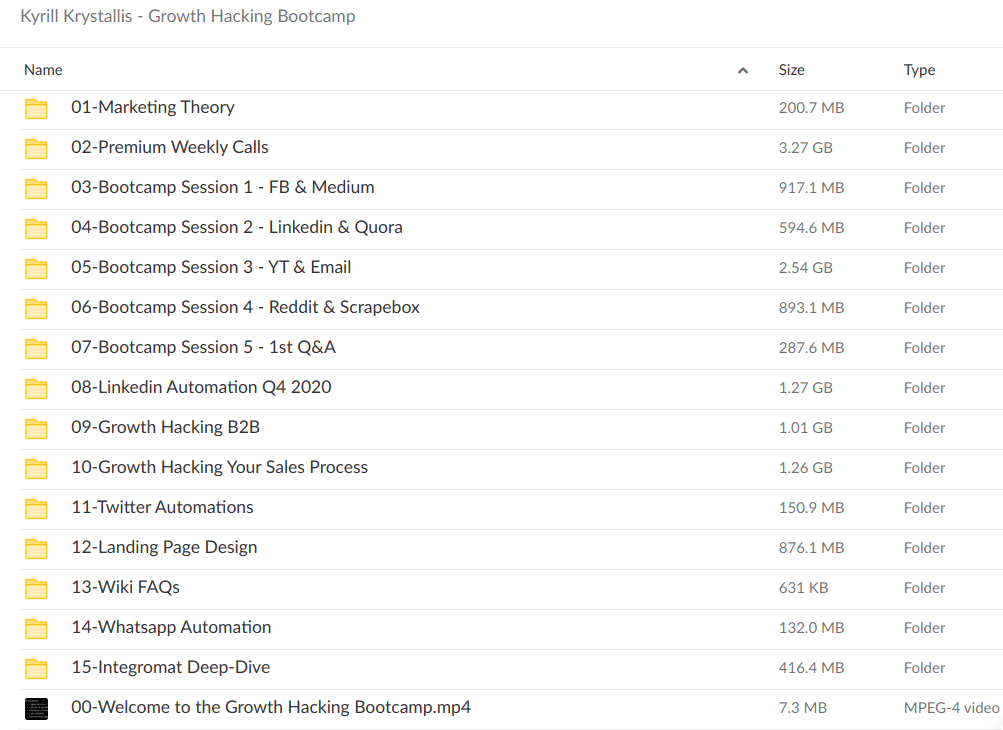Select the folder icon for 13-Wiki FAQs
Viewport: 1003px width, 730px height.
(37, 587)
